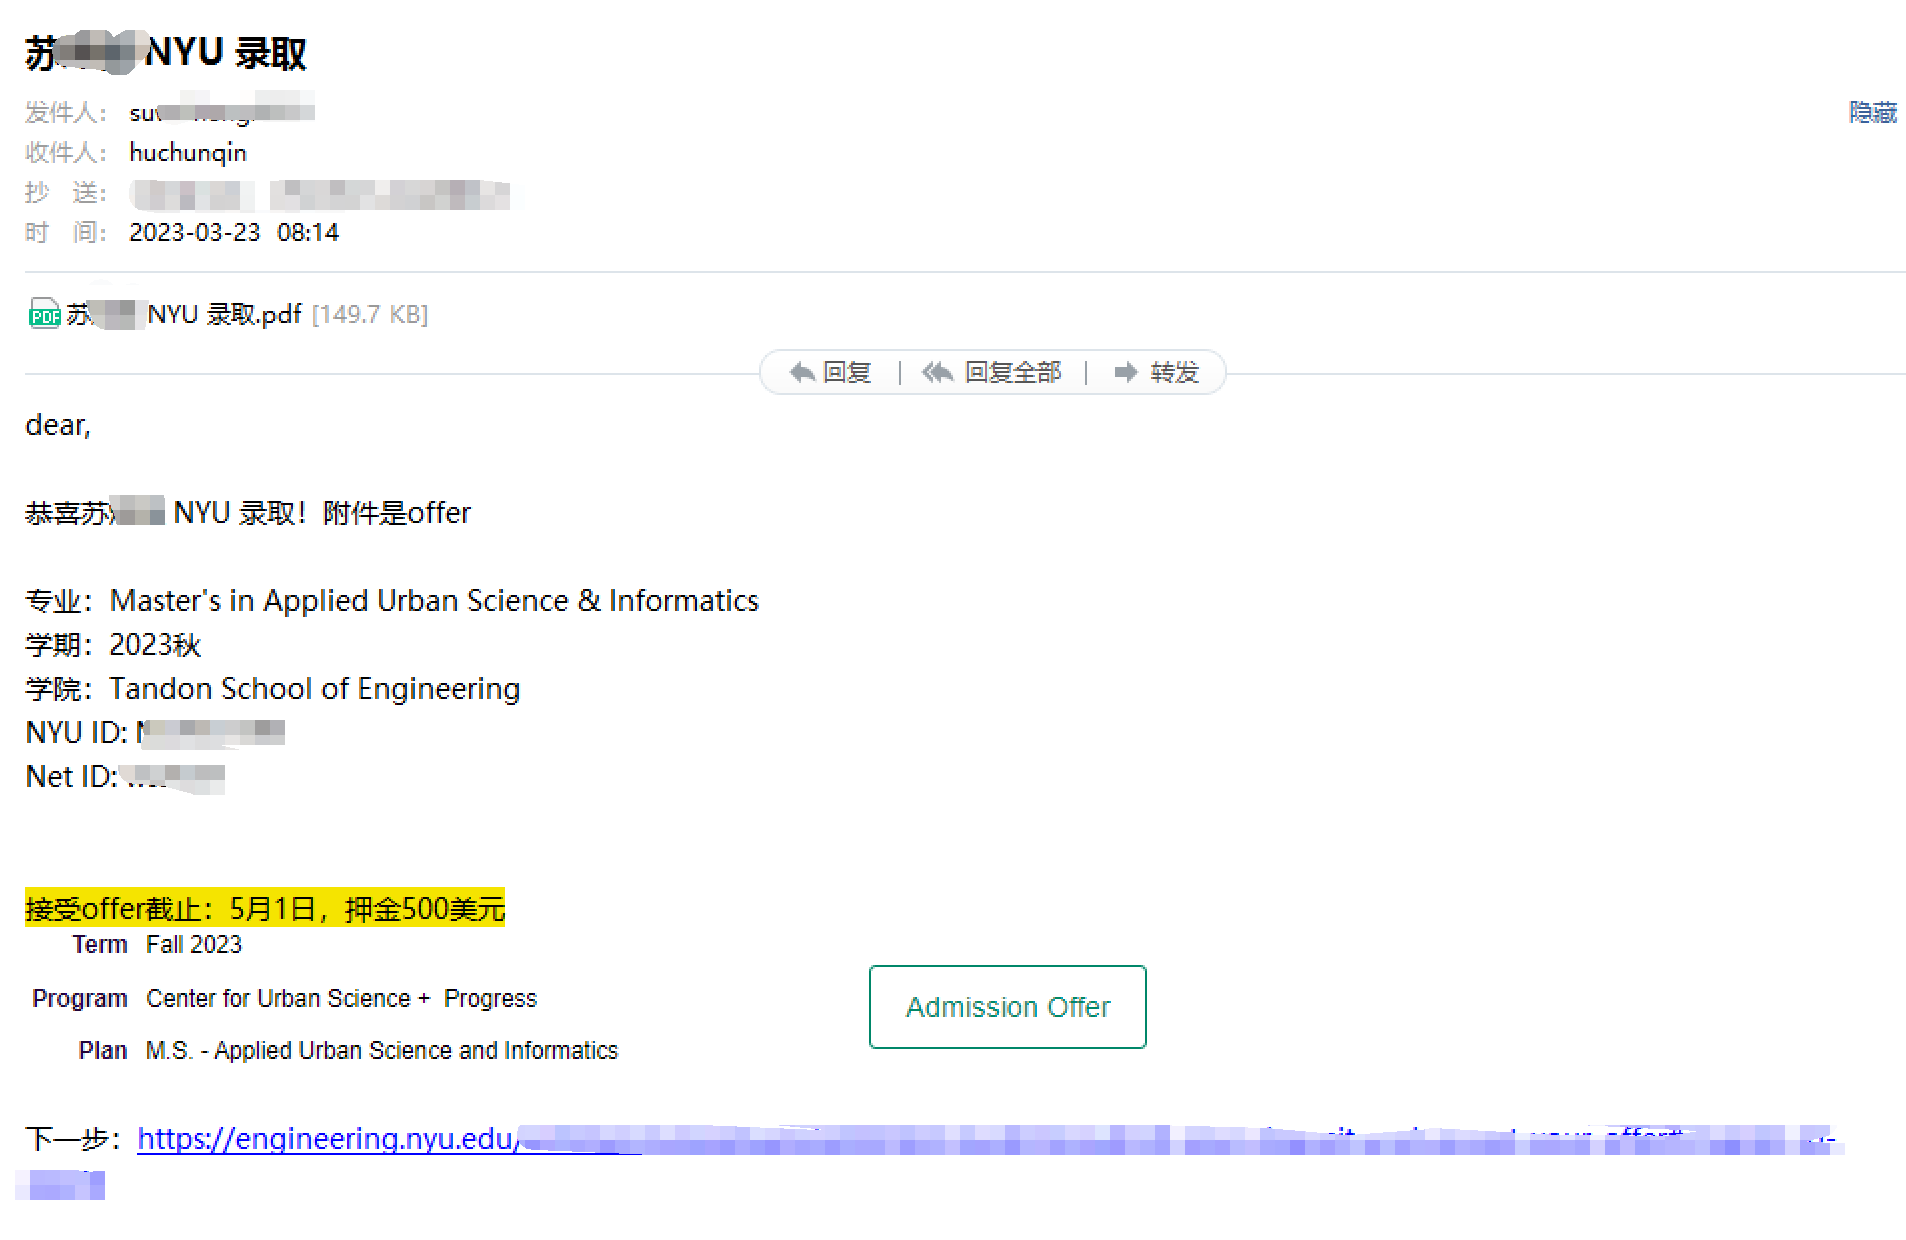
Task: Click the highlighted offer deadline text
Action: [x=265, y=908]
